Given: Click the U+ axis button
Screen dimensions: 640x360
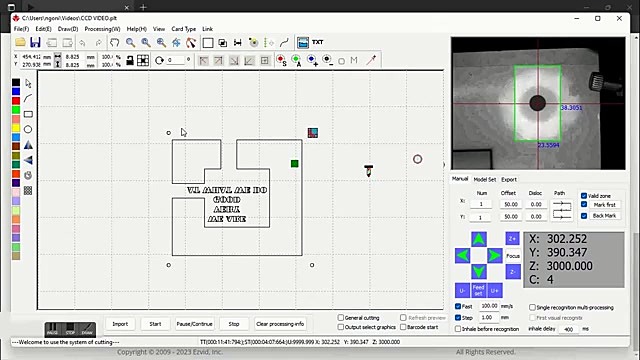Looking at the screenshot, I should click(x=494, y=290).
